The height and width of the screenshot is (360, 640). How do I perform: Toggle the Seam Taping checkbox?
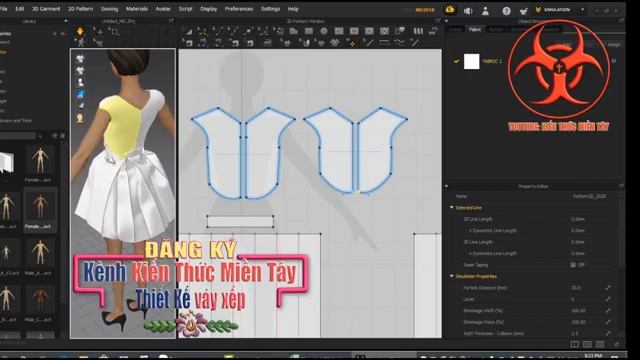coord(573,265)
